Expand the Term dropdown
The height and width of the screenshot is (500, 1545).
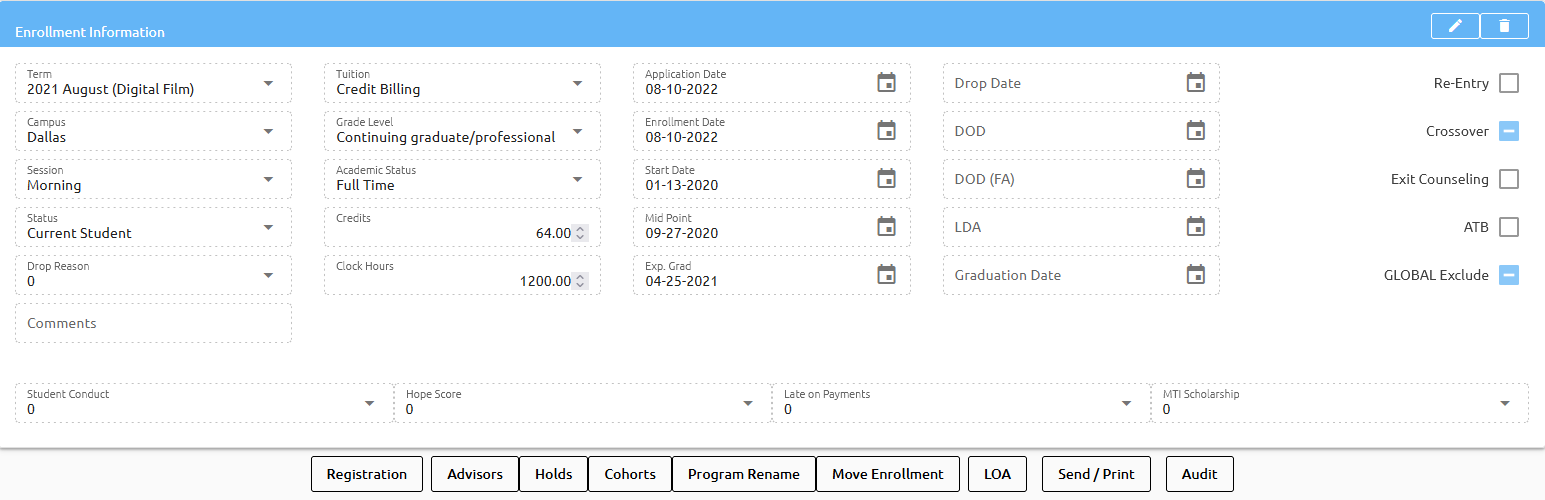click(268, 83)
